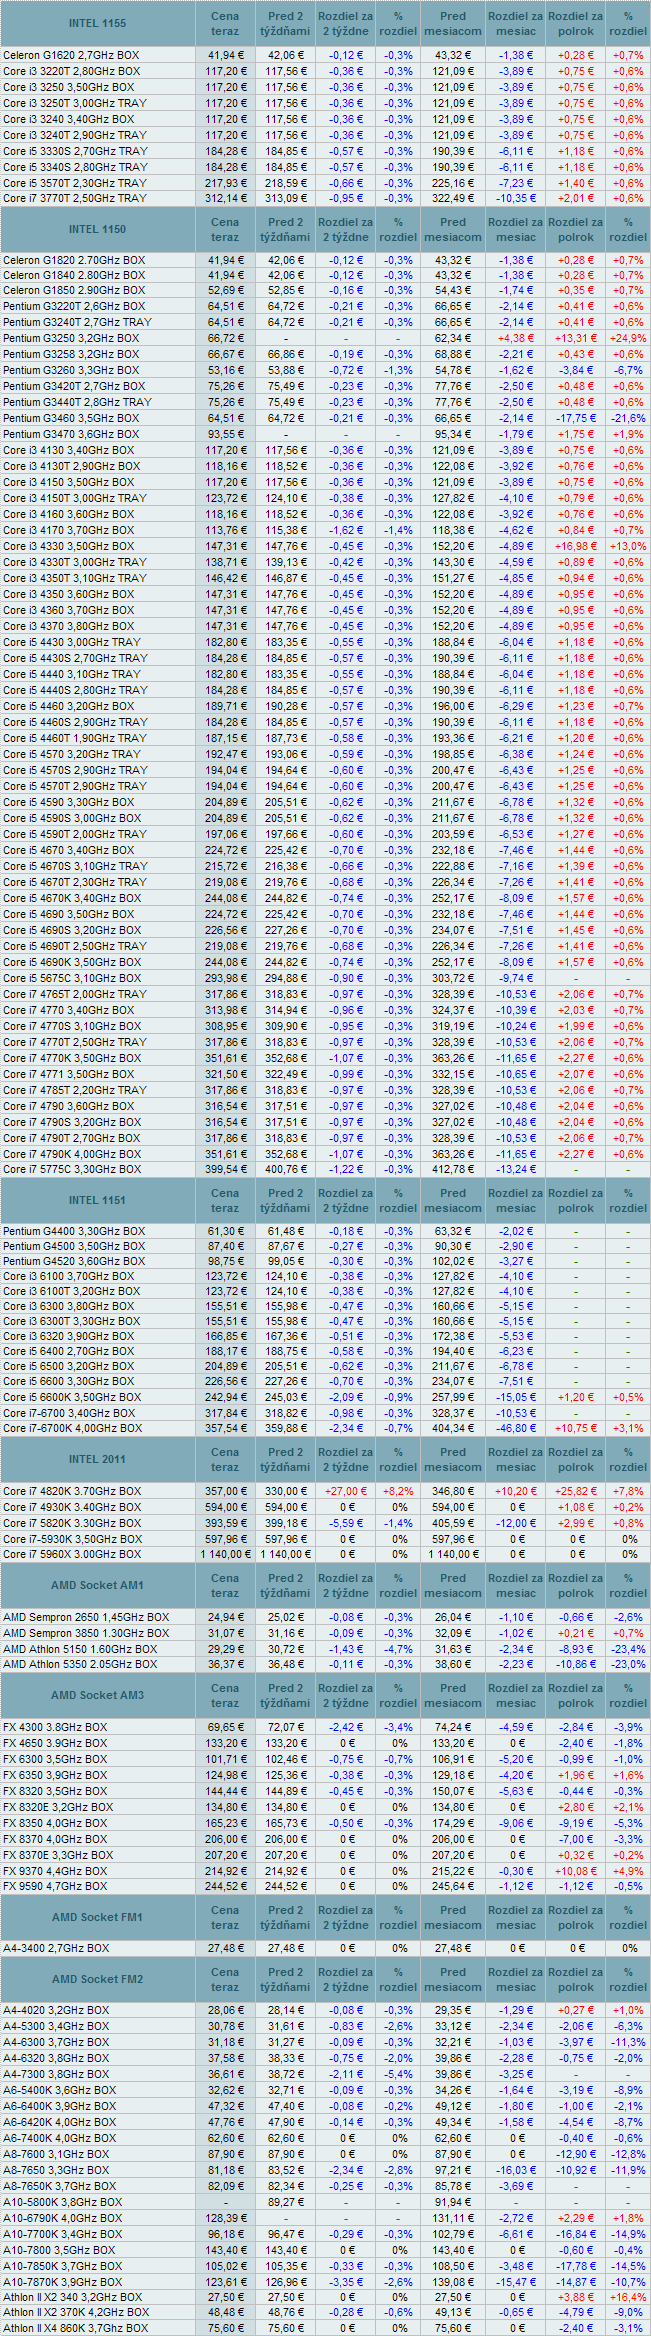Click the INTEL 1155 section header
This screenshot has width=651, height=2336.
coord(97,23)
